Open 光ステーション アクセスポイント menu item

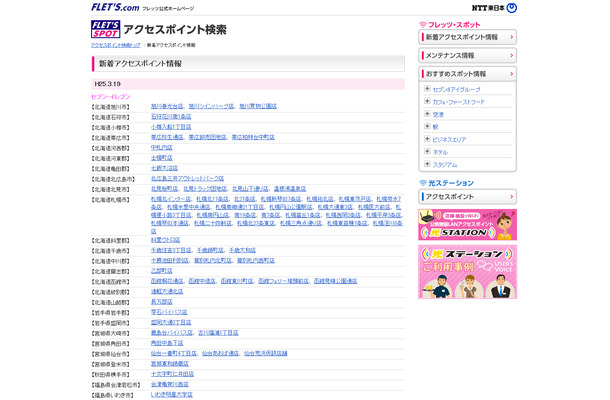(x=467, y=196)
